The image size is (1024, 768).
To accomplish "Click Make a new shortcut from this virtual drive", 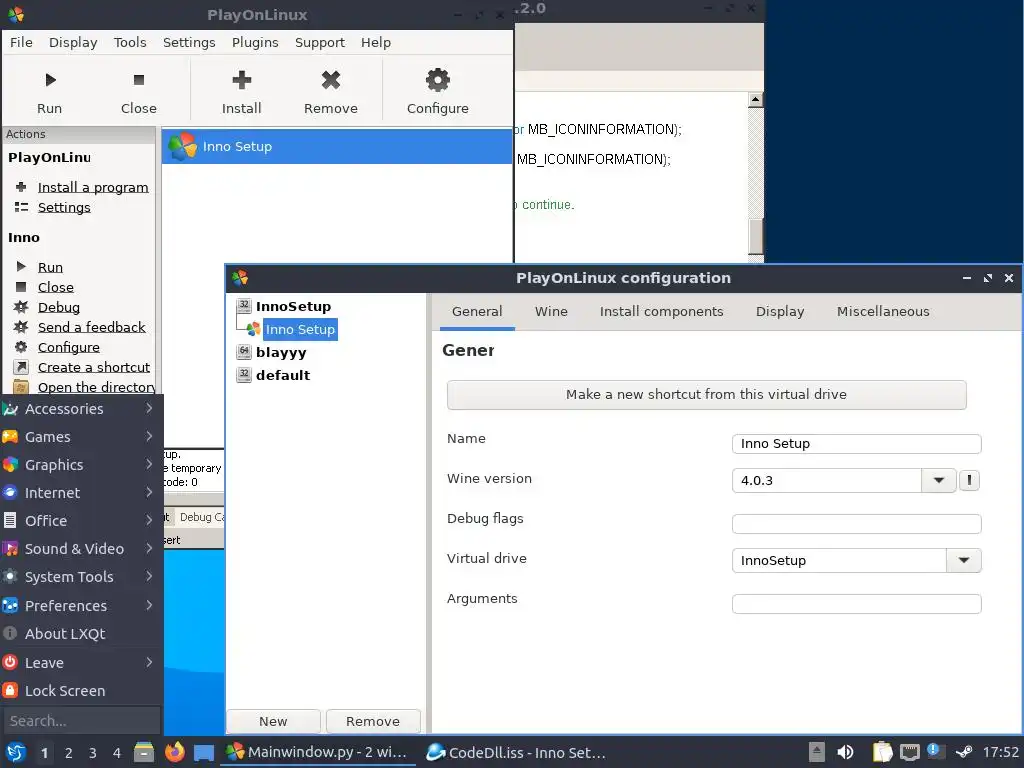I will click(706, 394).
